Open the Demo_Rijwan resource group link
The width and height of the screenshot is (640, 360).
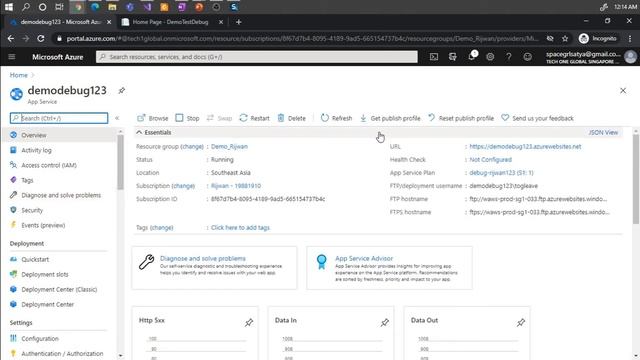(229, 147)
